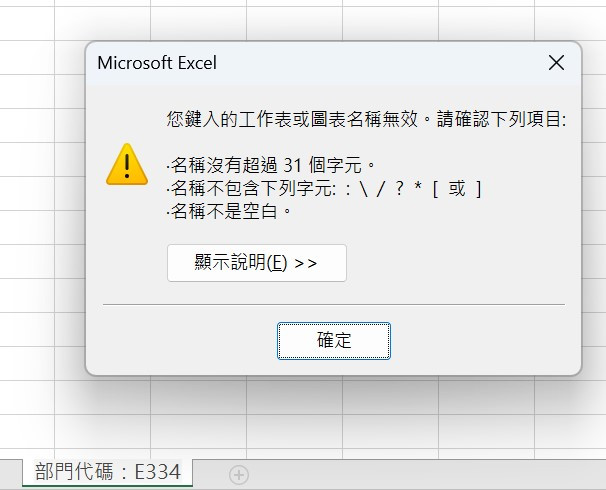Viewport: 606px width, 490px height.
Task: Click tab navigation area left of sheet tab
Action: (x=11, y=475)
